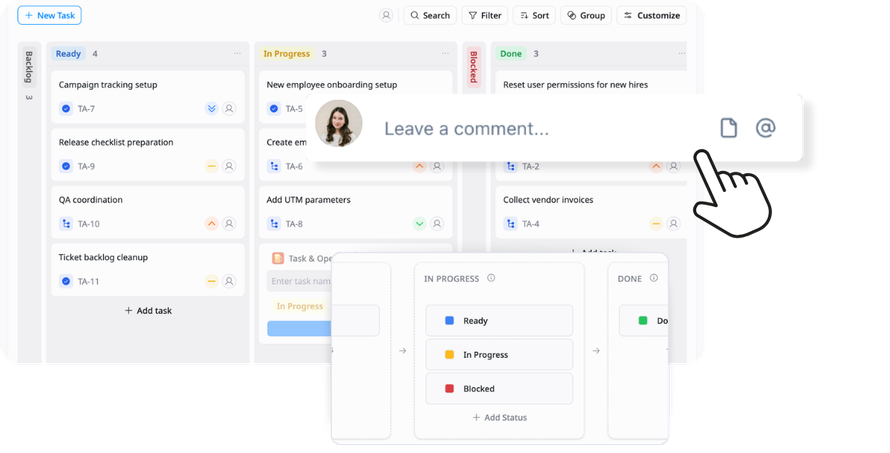Open the Search tool

coord(430,15)
